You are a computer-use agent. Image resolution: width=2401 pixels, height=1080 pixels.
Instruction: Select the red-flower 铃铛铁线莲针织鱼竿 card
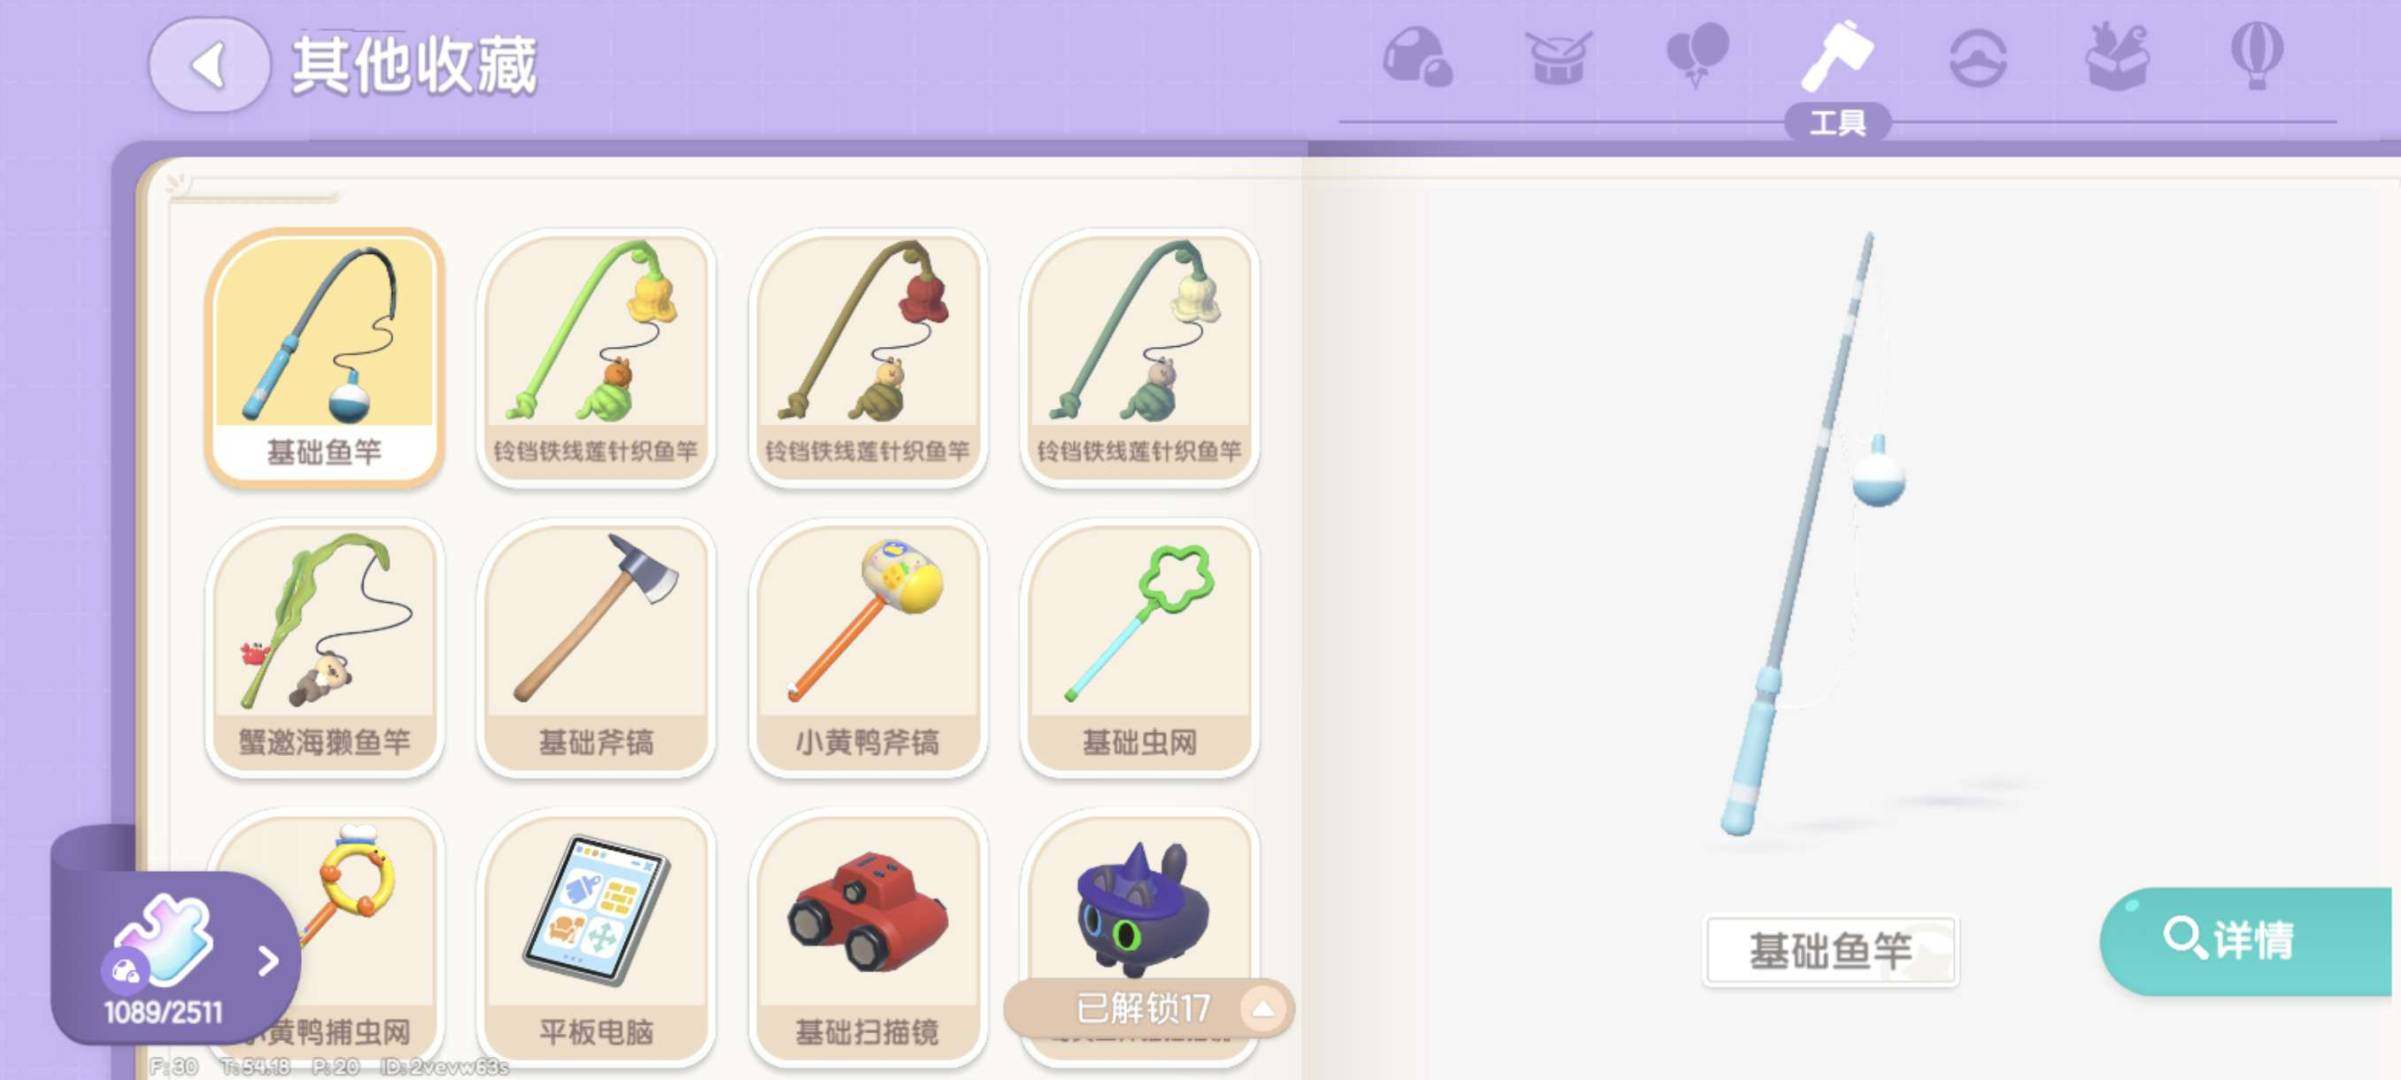coord(868,358)
